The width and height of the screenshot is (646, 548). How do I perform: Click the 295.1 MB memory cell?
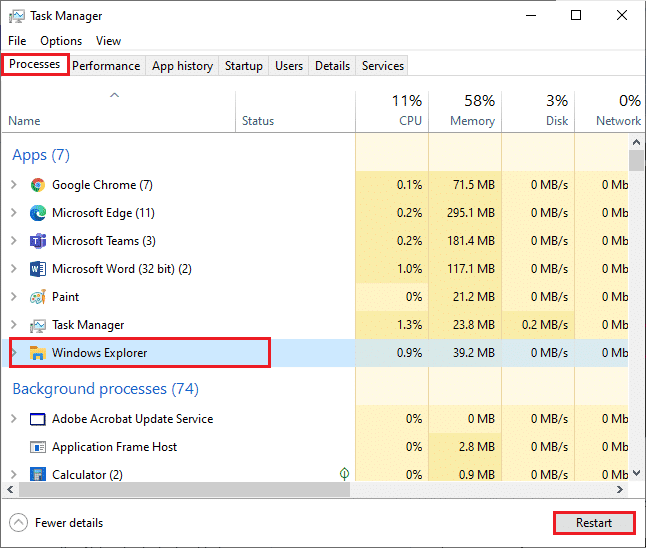(465, 213)
